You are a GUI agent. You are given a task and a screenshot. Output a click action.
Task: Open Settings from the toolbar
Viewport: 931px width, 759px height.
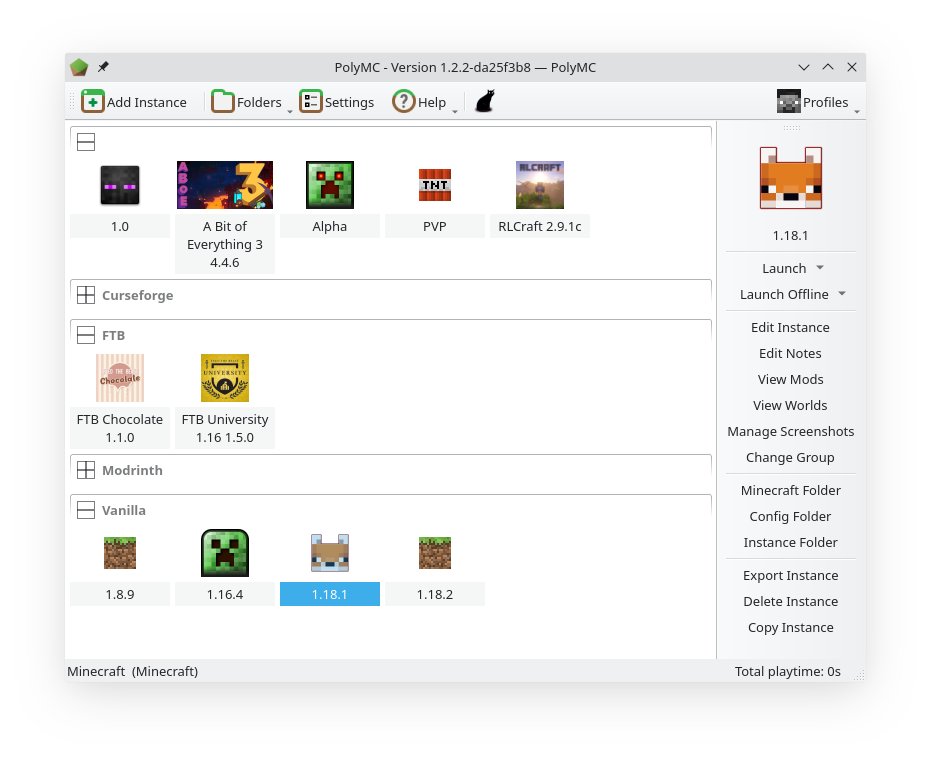337,102
